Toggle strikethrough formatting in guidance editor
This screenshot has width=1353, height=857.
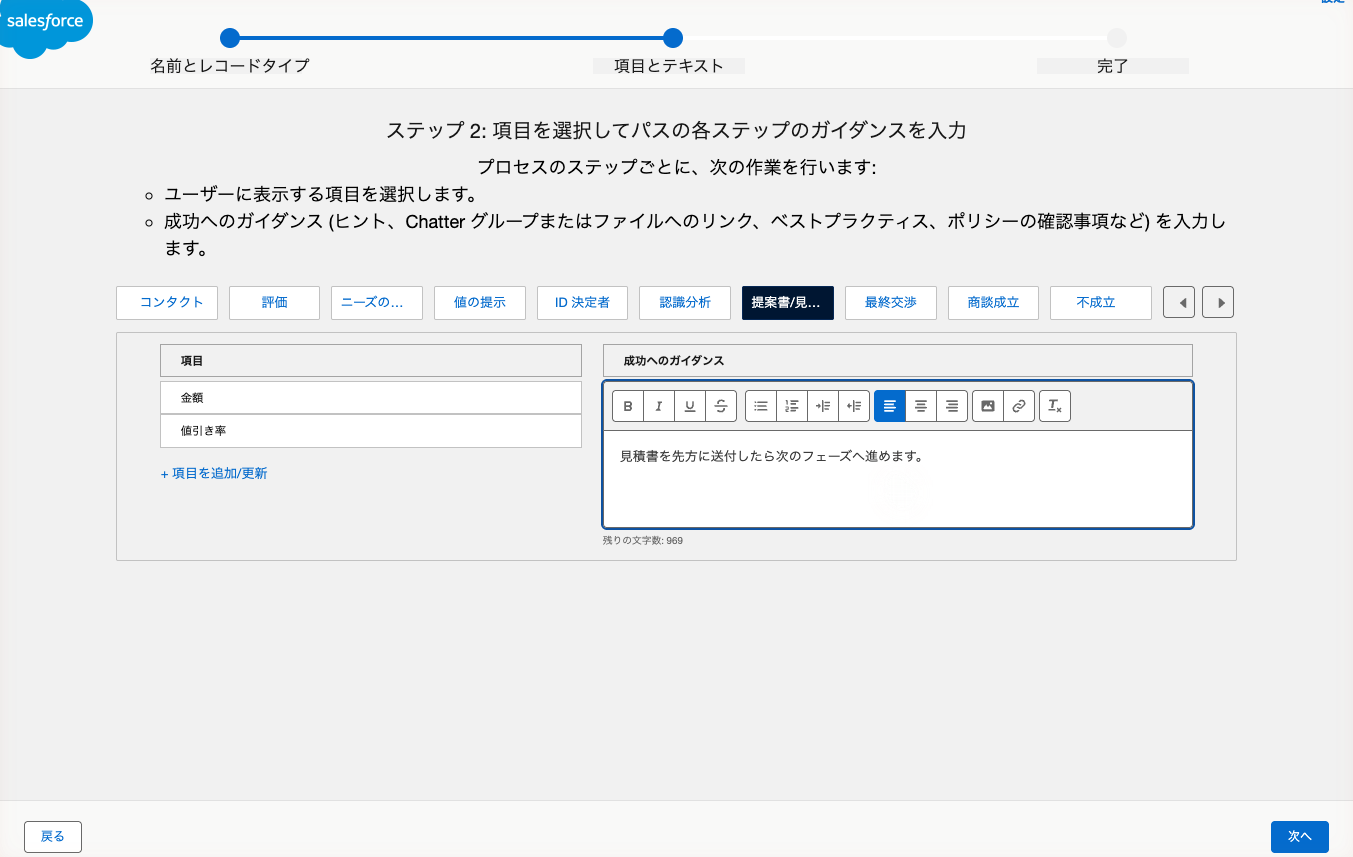pos(721,406)
